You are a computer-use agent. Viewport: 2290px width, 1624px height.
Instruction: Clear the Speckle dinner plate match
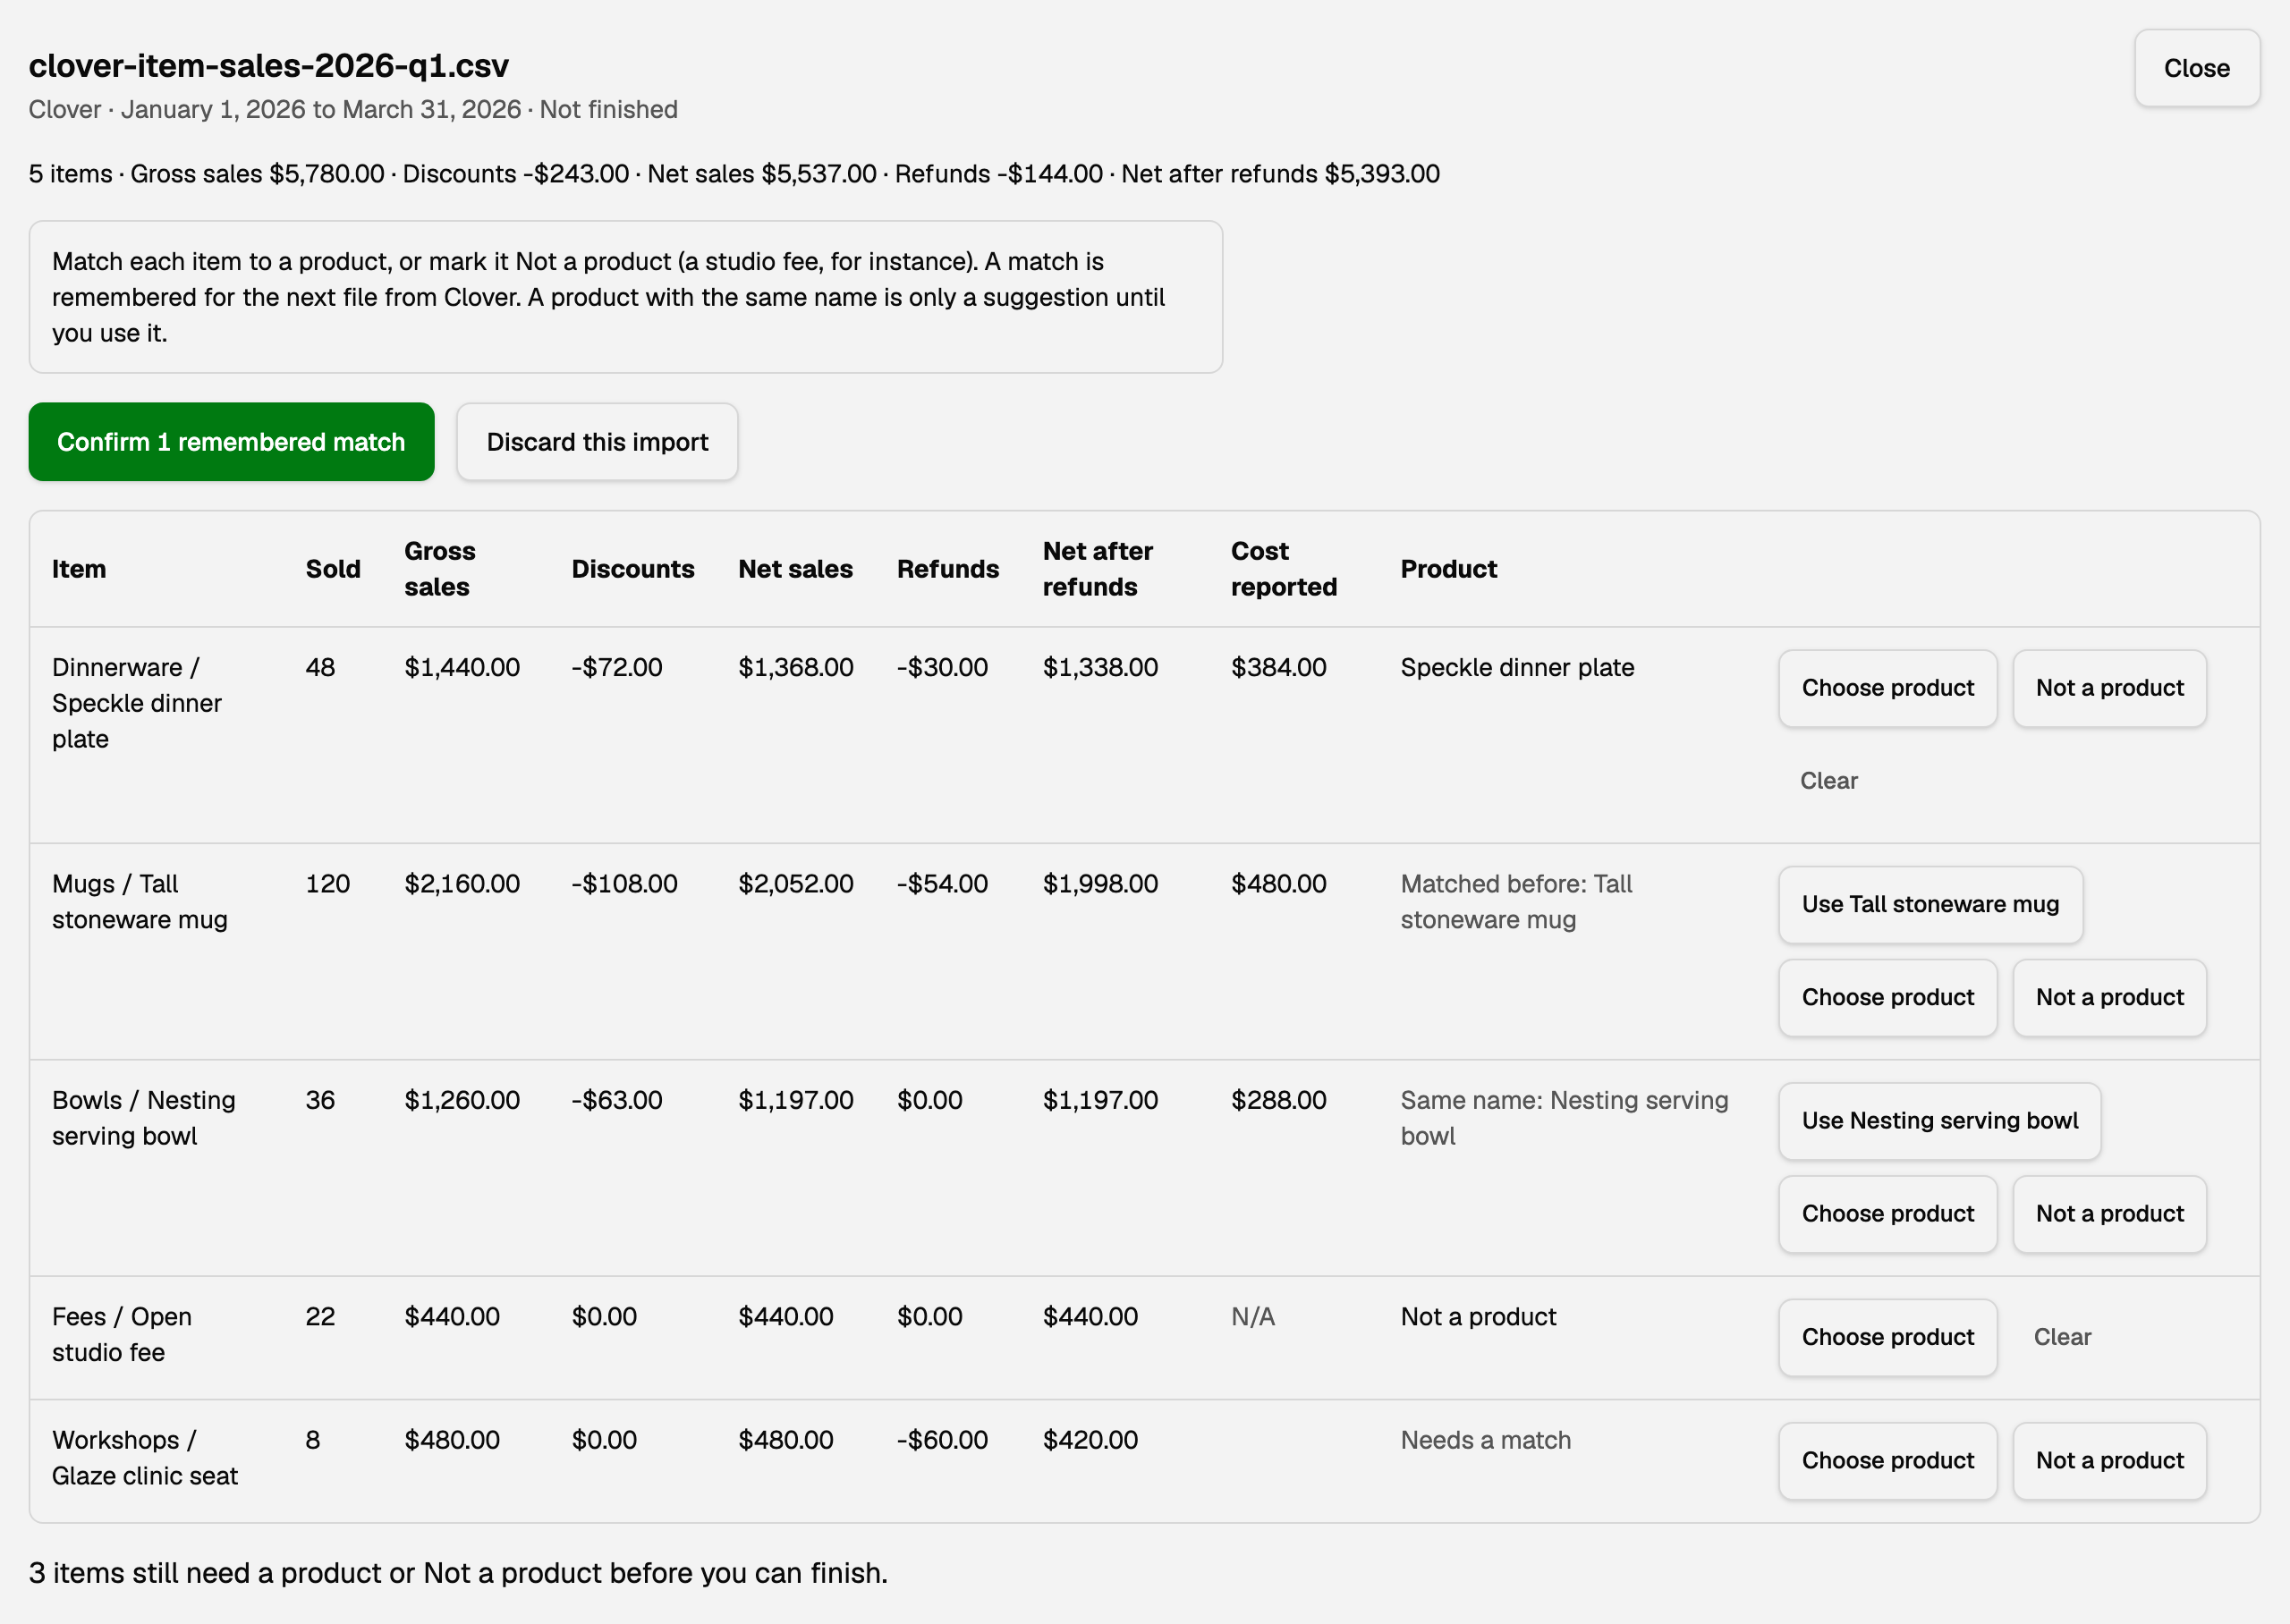coord(1828,781)
